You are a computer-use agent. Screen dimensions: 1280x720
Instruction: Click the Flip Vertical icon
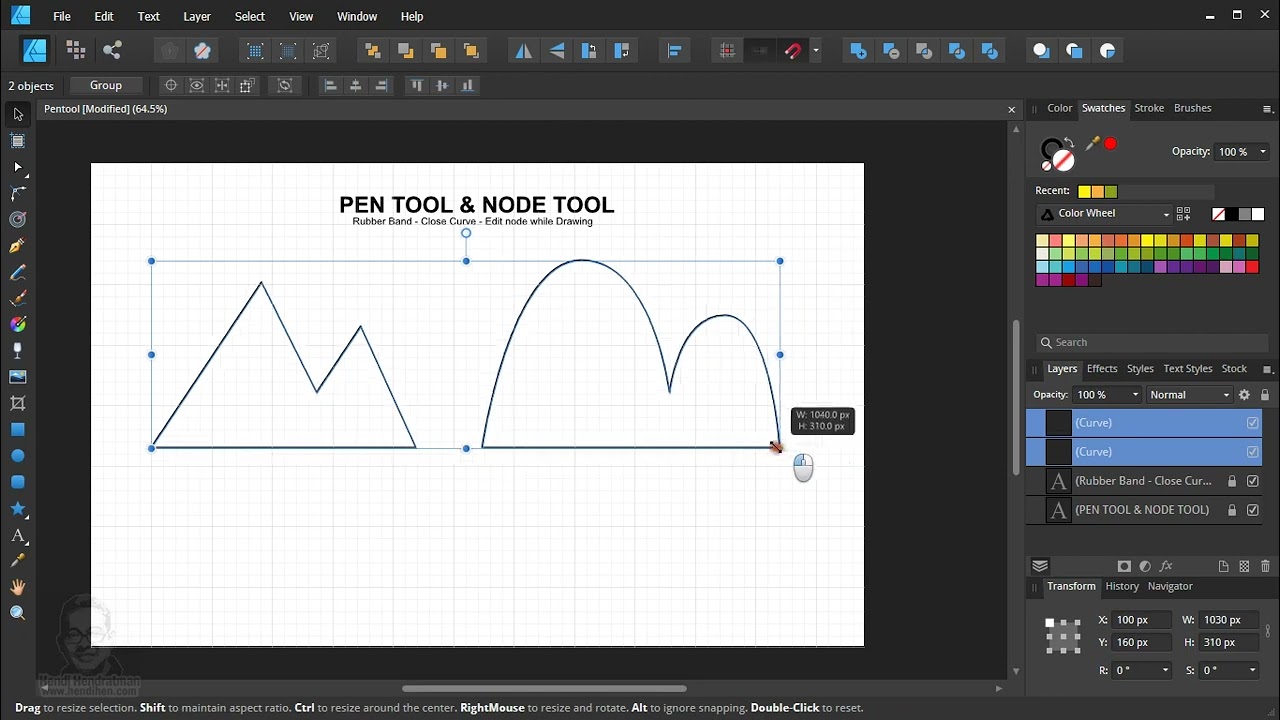tap(557, 51)
